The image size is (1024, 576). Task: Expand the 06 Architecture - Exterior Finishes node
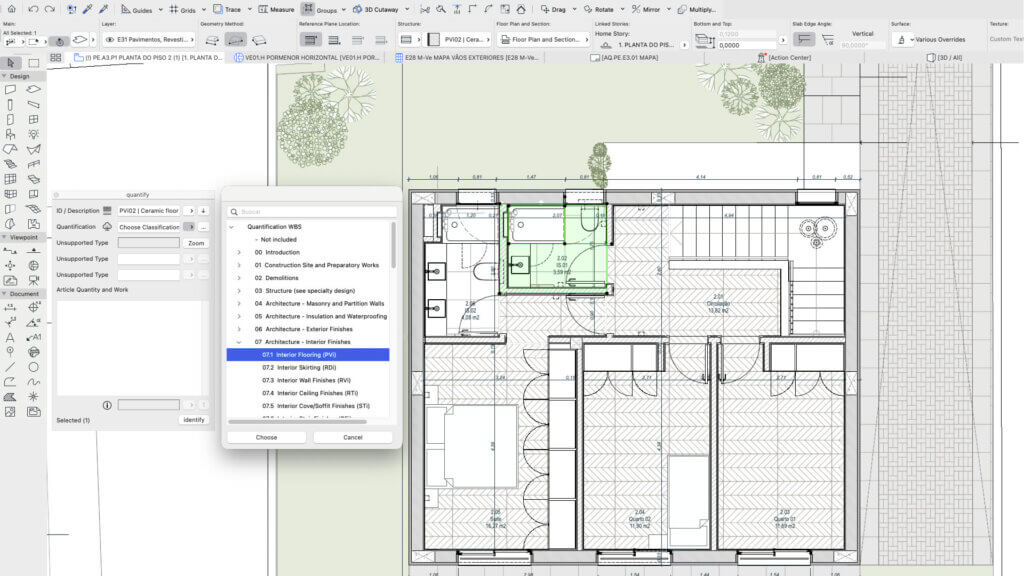(239, 329)
